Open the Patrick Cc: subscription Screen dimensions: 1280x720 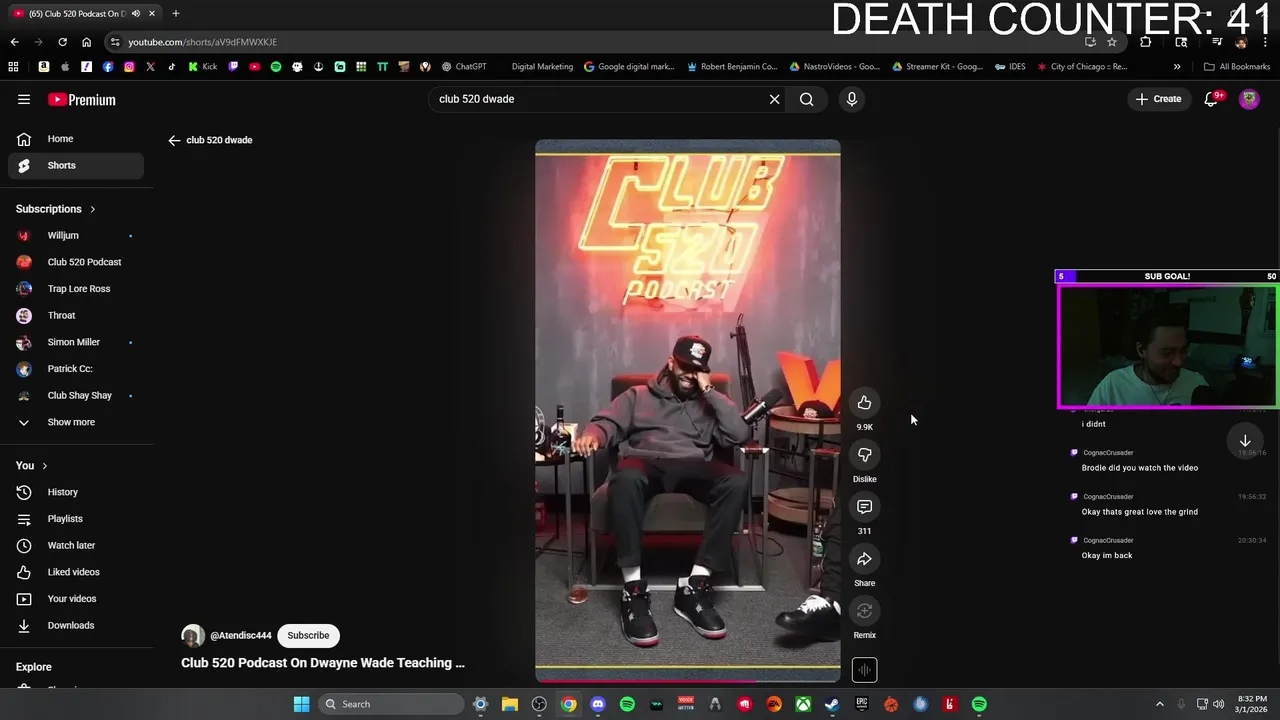click(x=76, y=369)
